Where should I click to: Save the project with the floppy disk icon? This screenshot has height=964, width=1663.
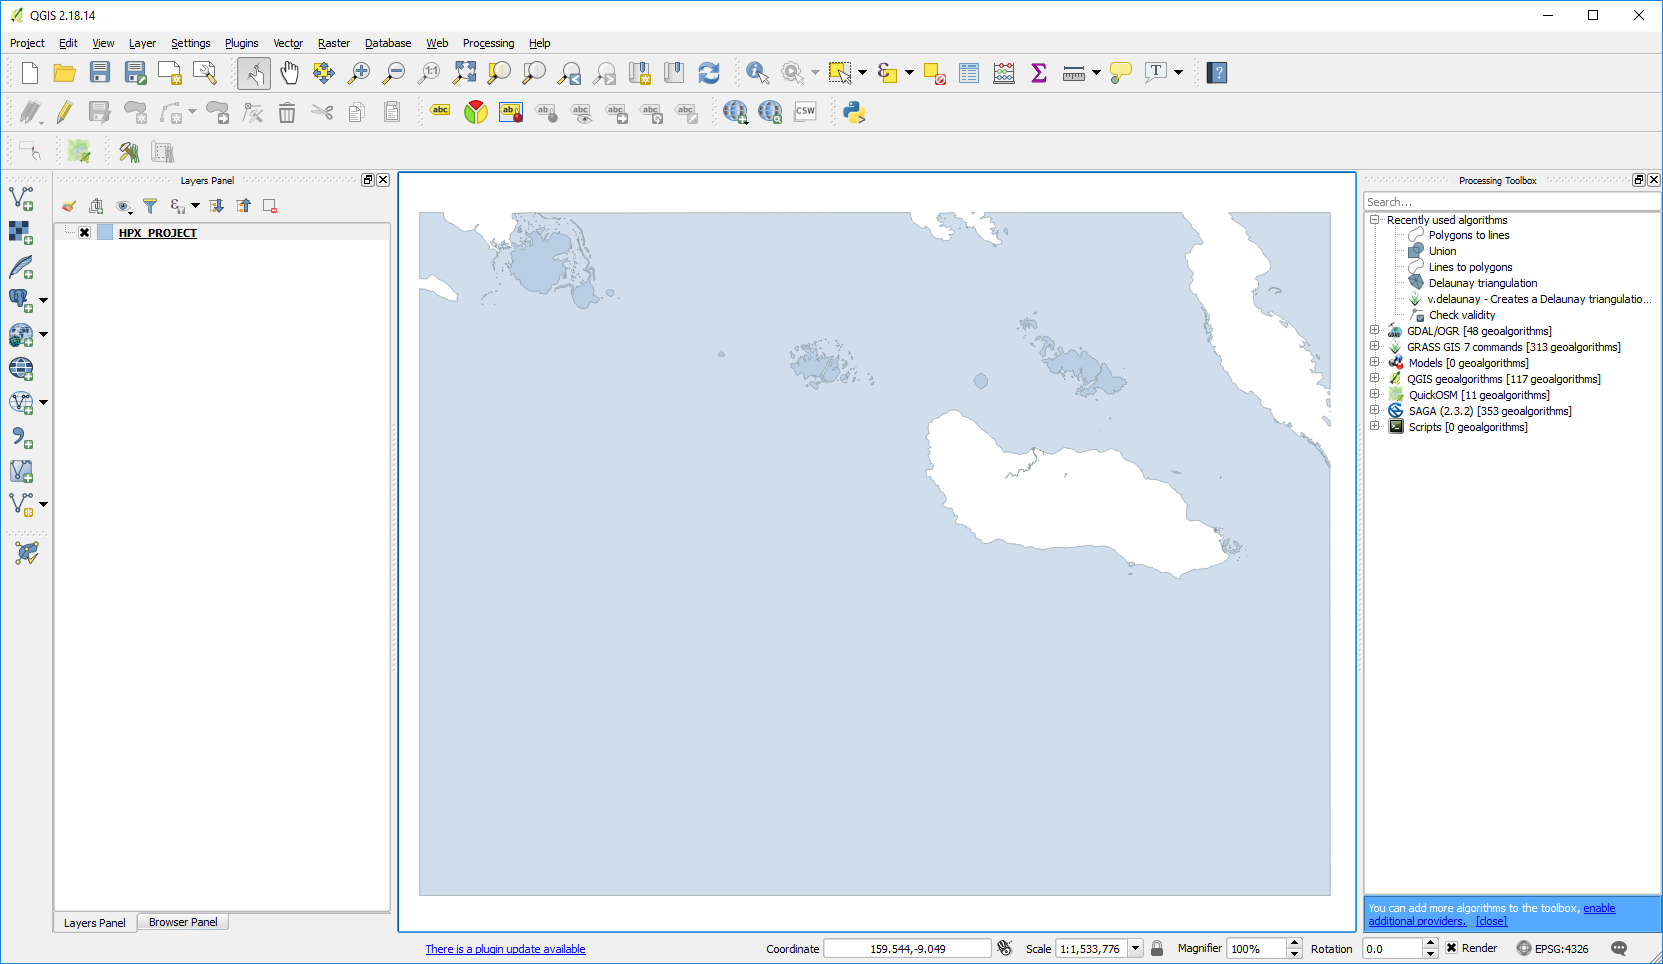[100, 73]
